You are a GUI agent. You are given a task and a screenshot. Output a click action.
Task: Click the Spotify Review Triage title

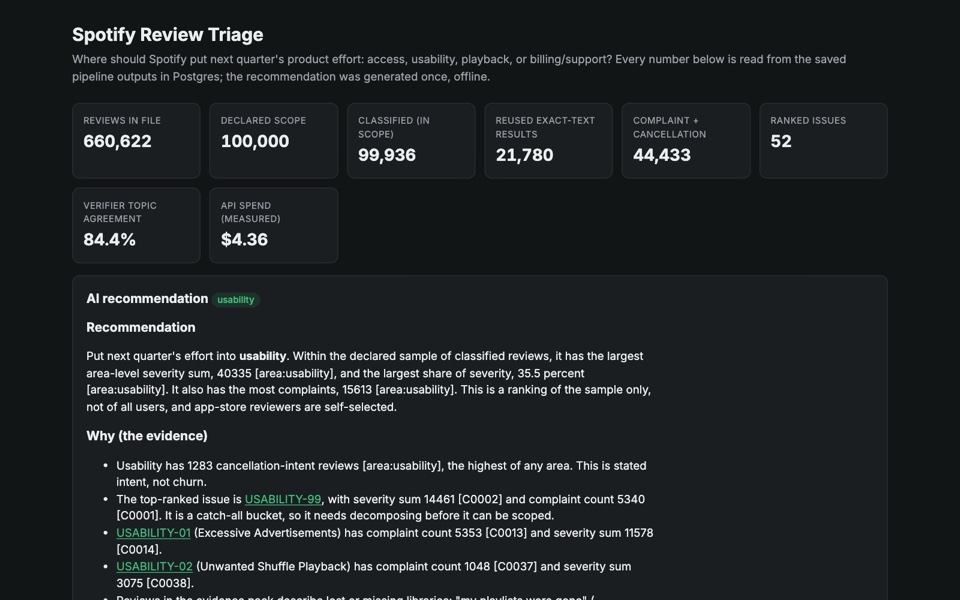coord(168,35)
